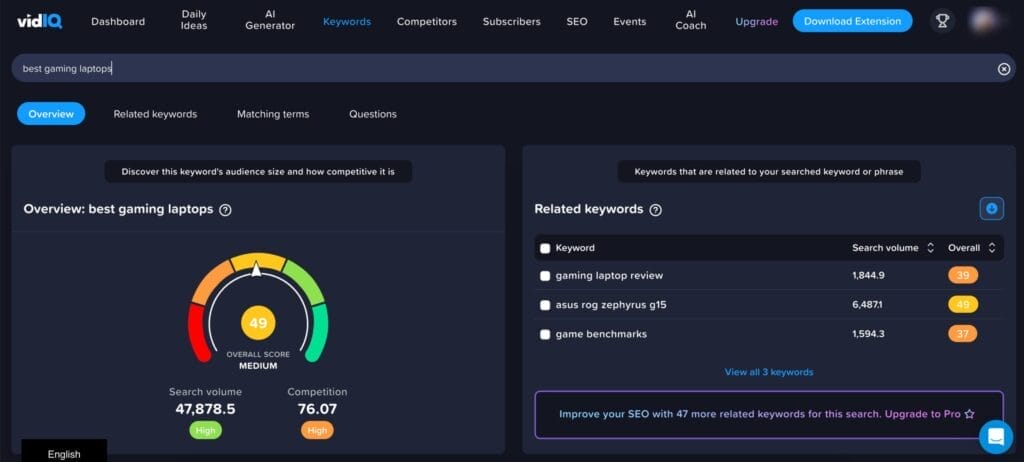Select all keywords via header checkbox
The width and height of the screenshot is (1024, 462).
click(x=545, y=248)
